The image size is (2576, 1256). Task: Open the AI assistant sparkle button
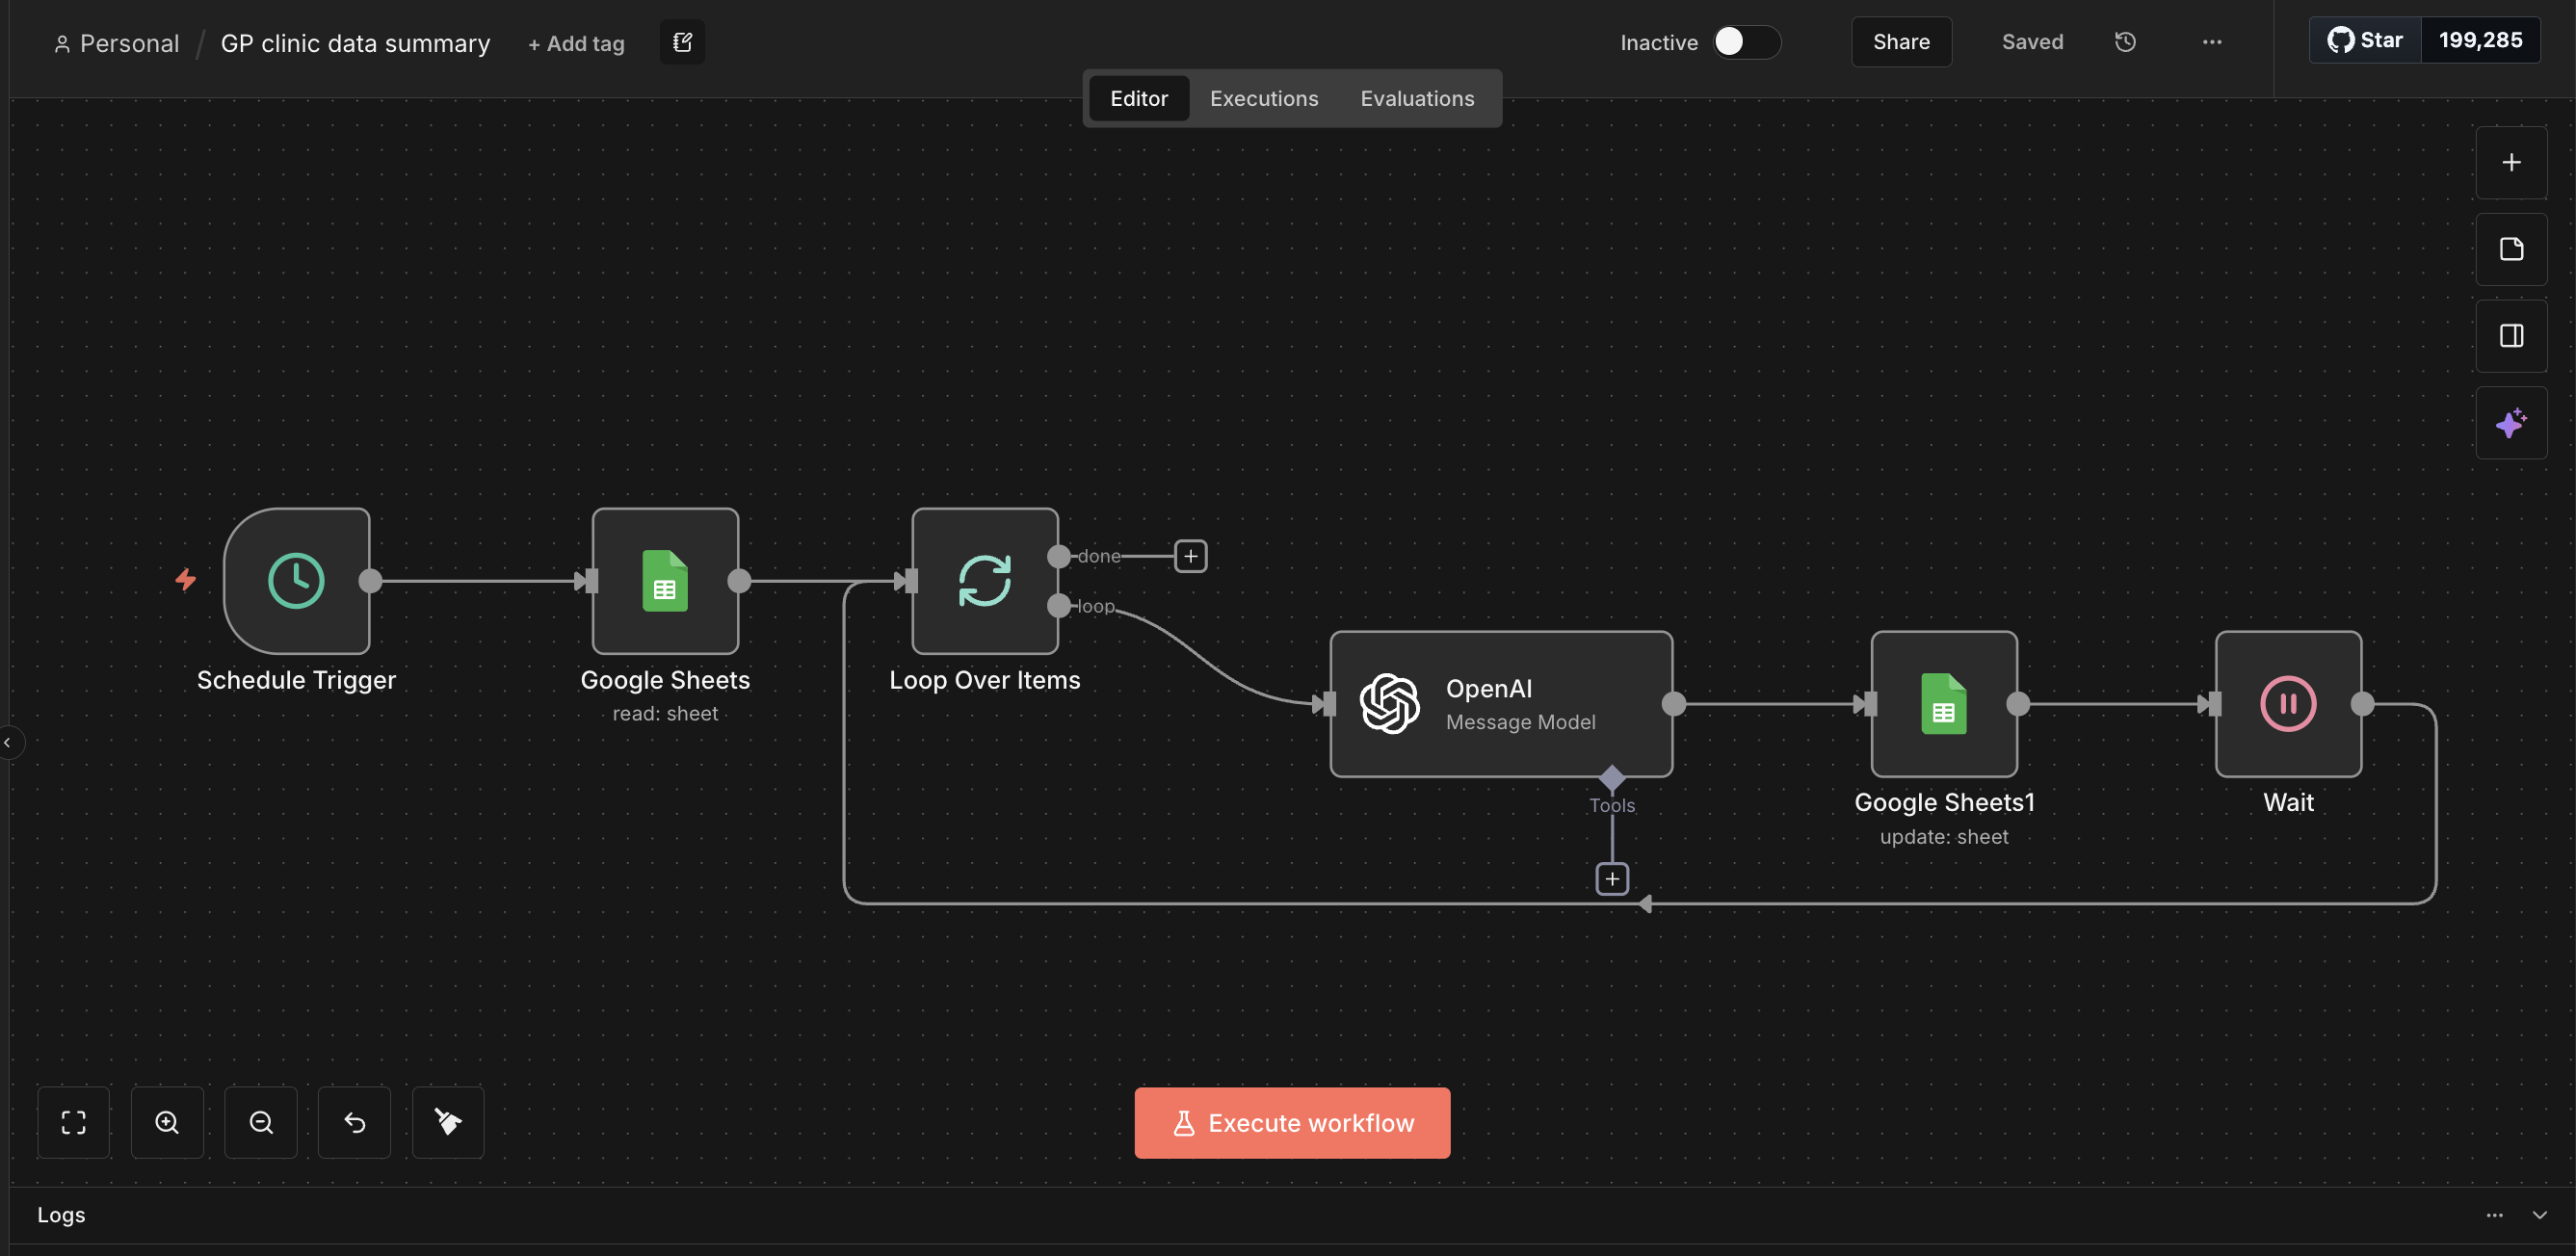click(2511, 423)
